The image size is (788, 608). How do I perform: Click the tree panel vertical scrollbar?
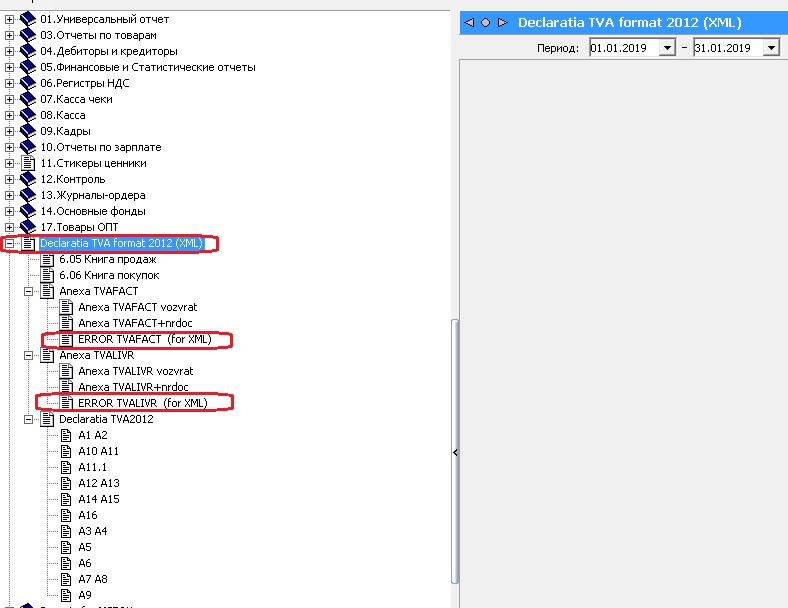point(455,451)
